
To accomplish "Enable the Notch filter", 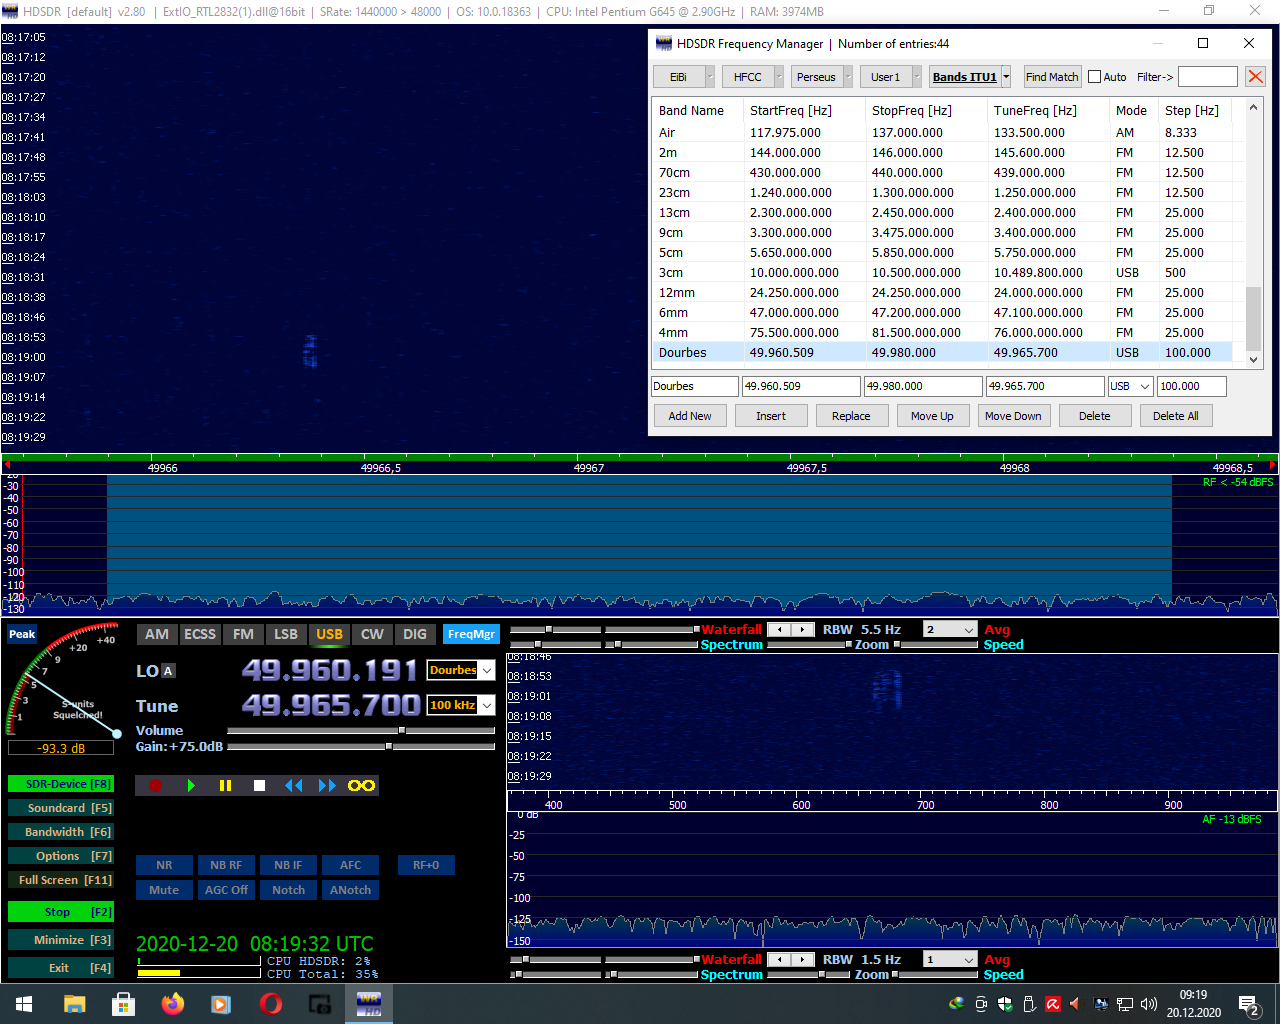I will 288,890.
